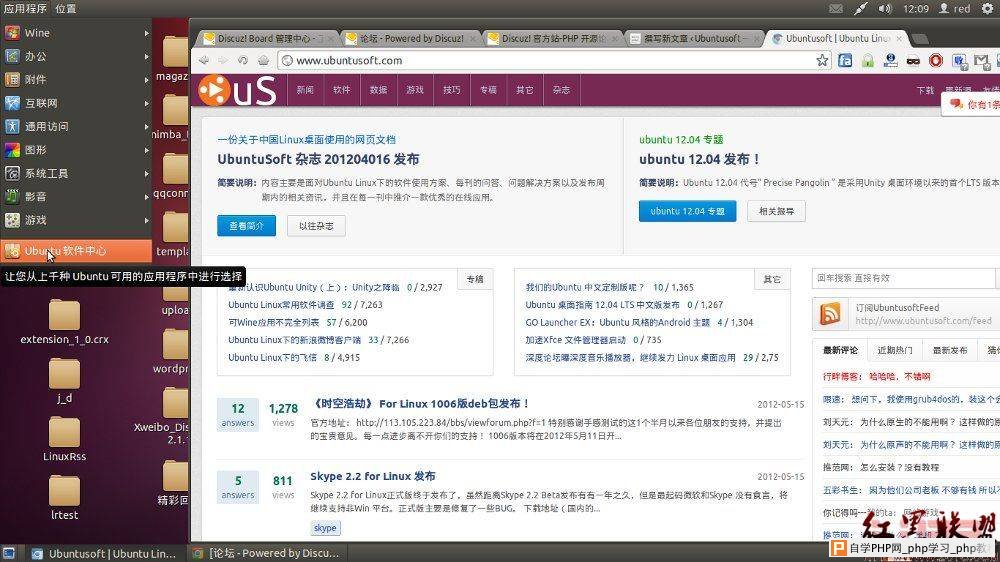Click the browser forward arrow button
This screenshot has height=562, width=1000.
click(223, 60)
